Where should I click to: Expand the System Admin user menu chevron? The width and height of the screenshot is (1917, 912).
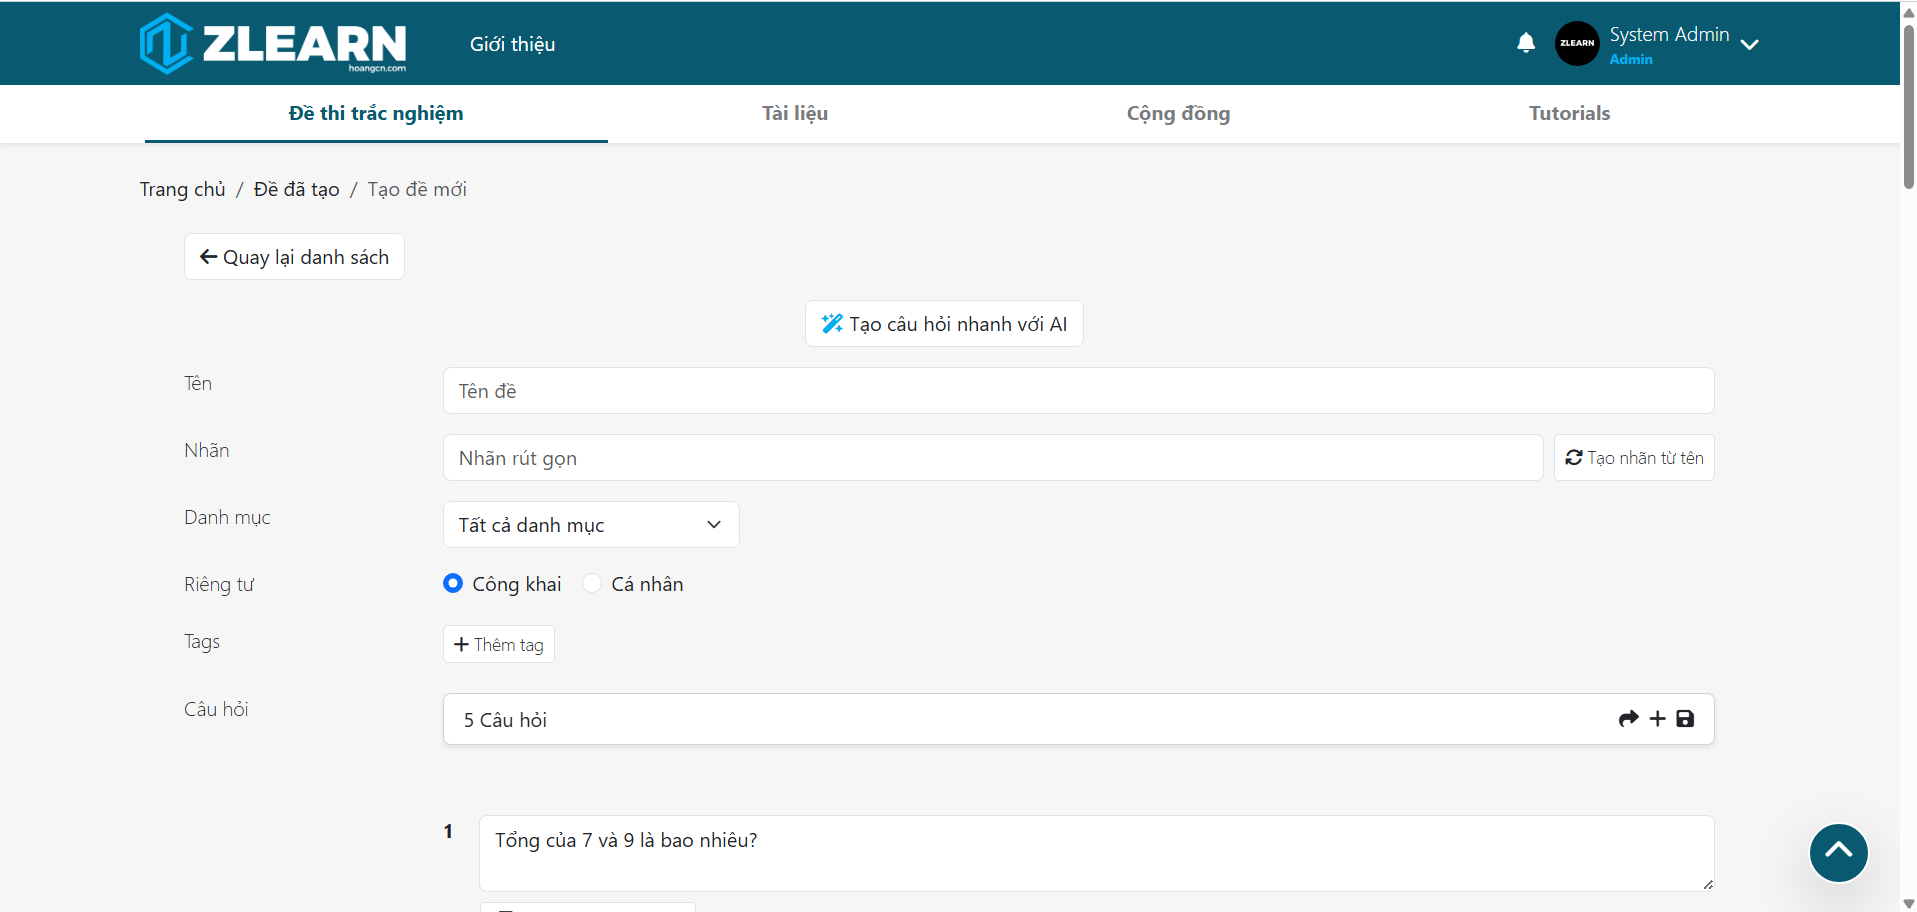[1749, 45]
